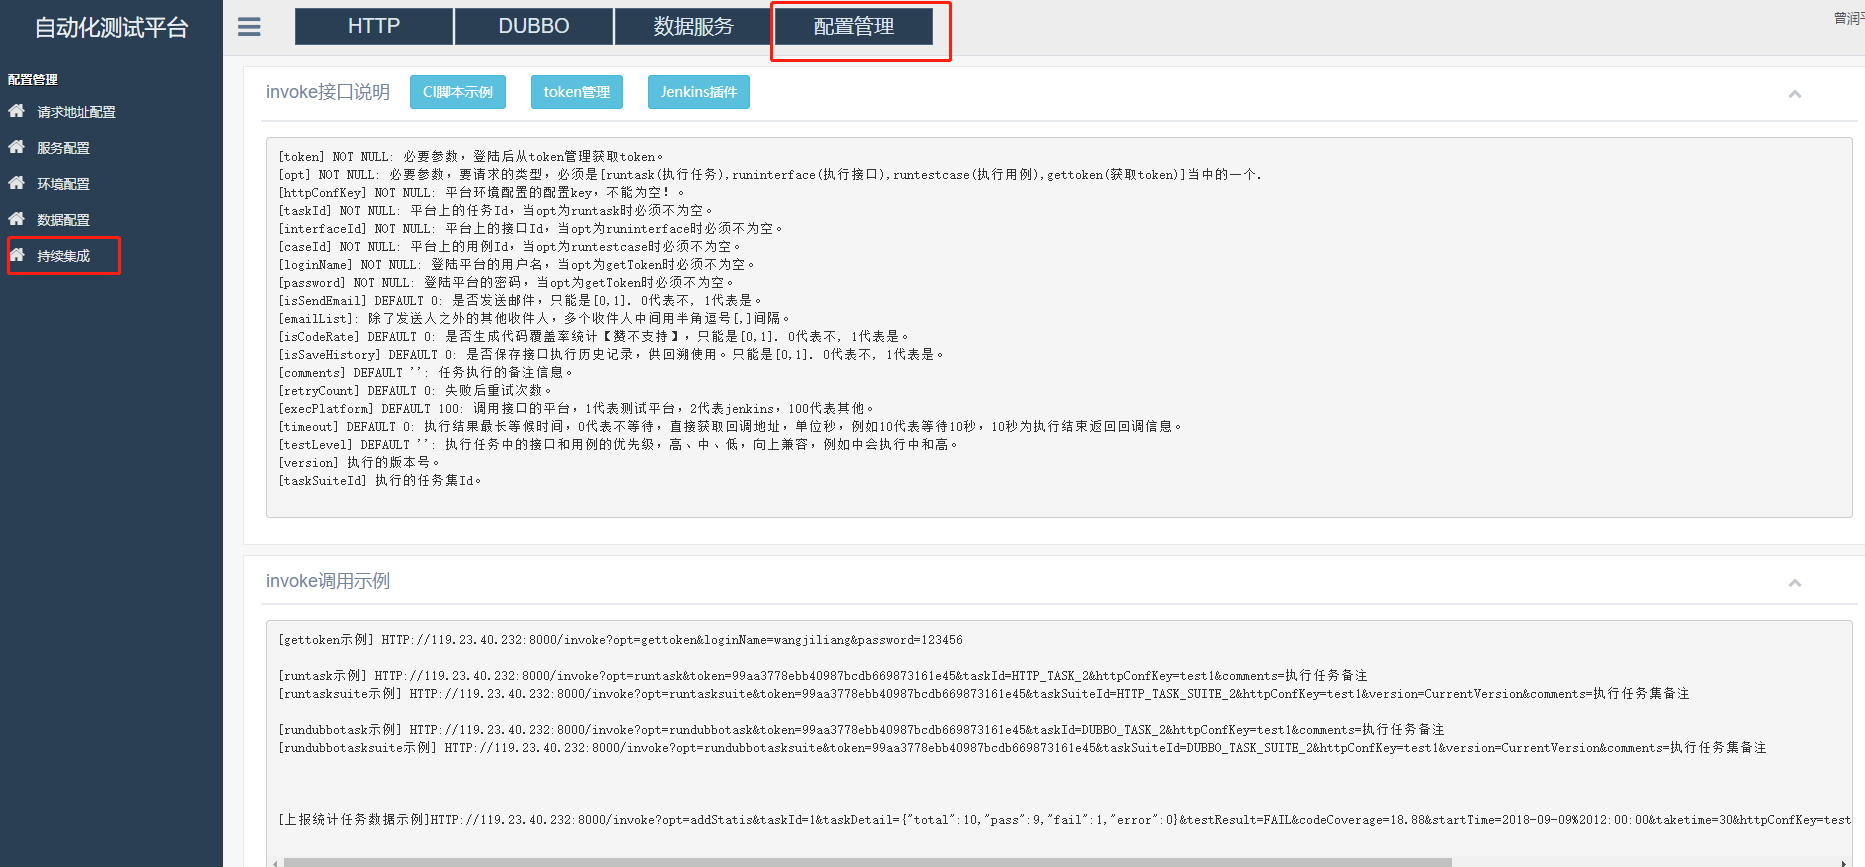This screenshot has height=867, width=1865.
Task: Click the [isSendEmail] DEFAULT 0 line
Action: pyautogui.click(x=521, y=301)
